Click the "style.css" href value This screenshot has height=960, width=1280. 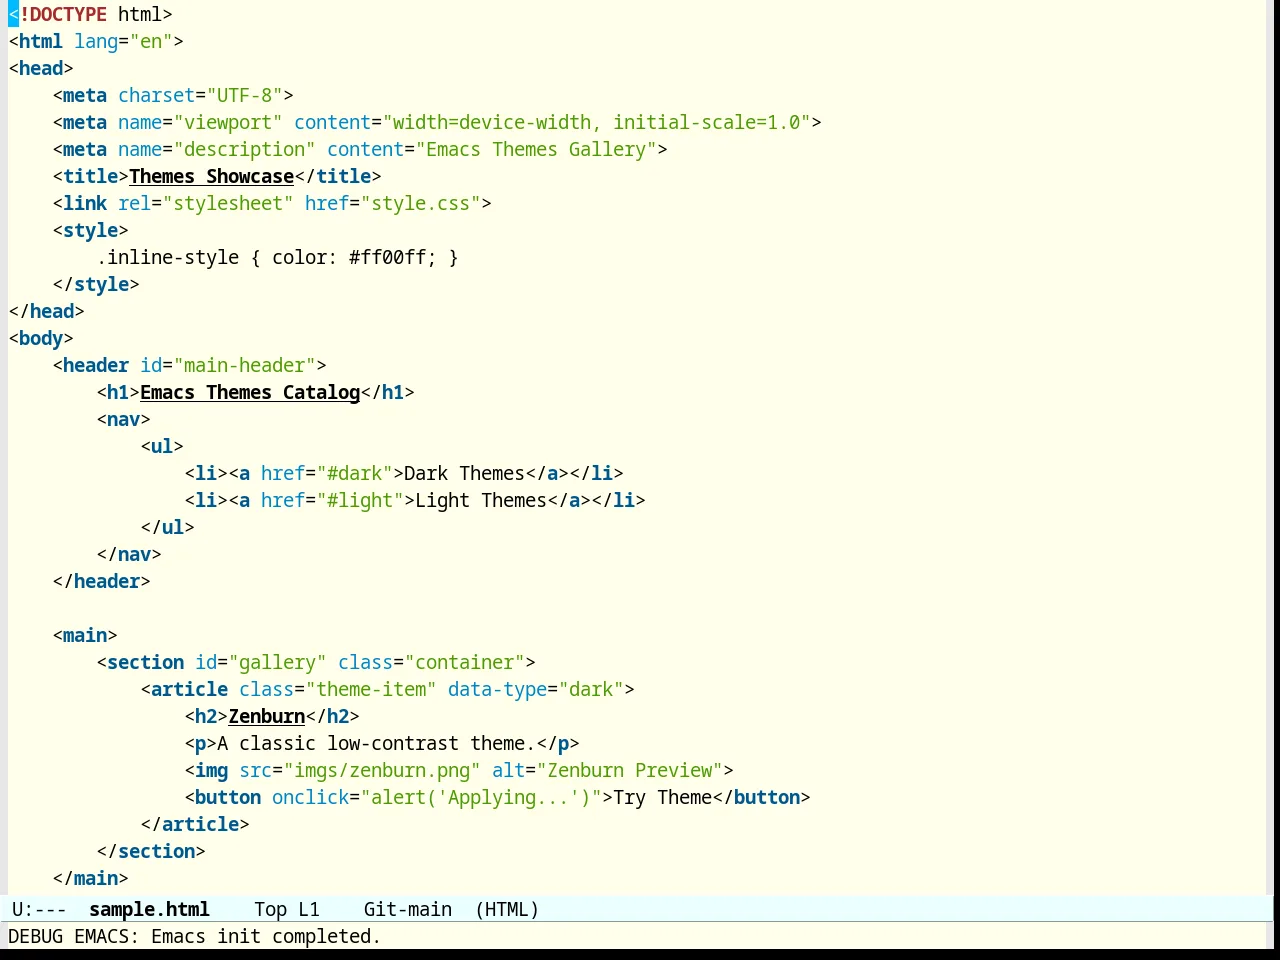coord(420,203)
